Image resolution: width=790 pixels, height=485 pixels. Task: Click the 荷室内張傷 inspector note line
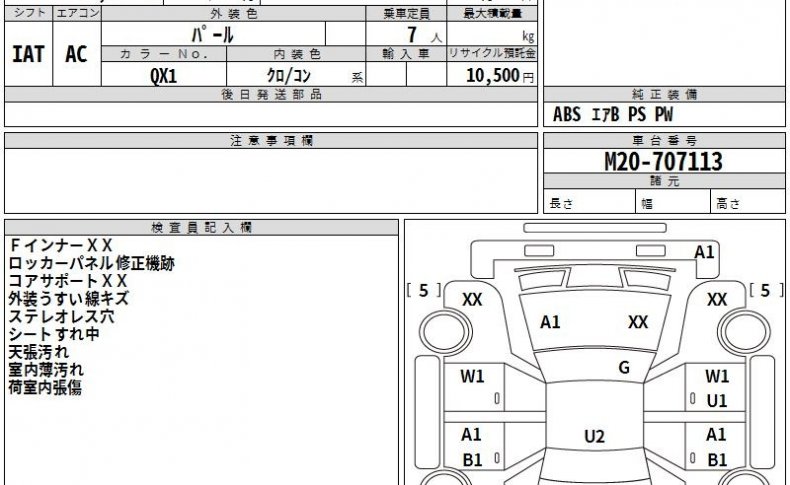click(45, 387)
